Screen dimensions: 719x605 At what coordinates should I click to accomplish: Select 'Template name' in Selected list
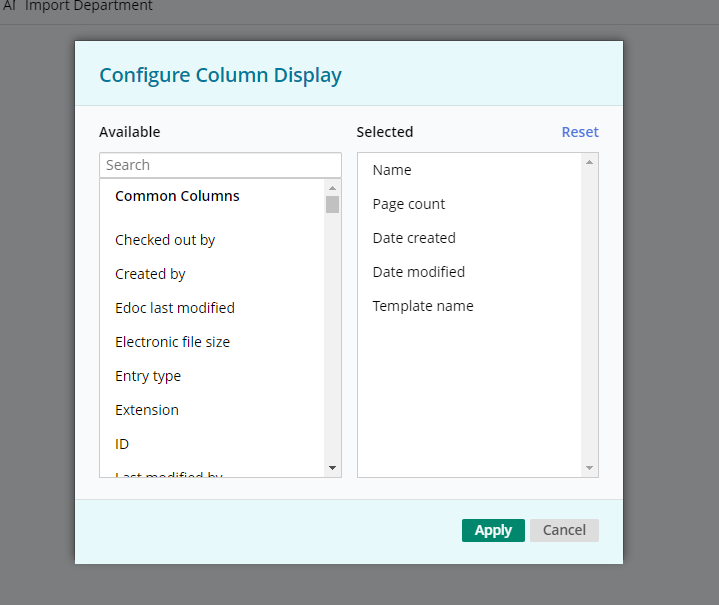423,306
